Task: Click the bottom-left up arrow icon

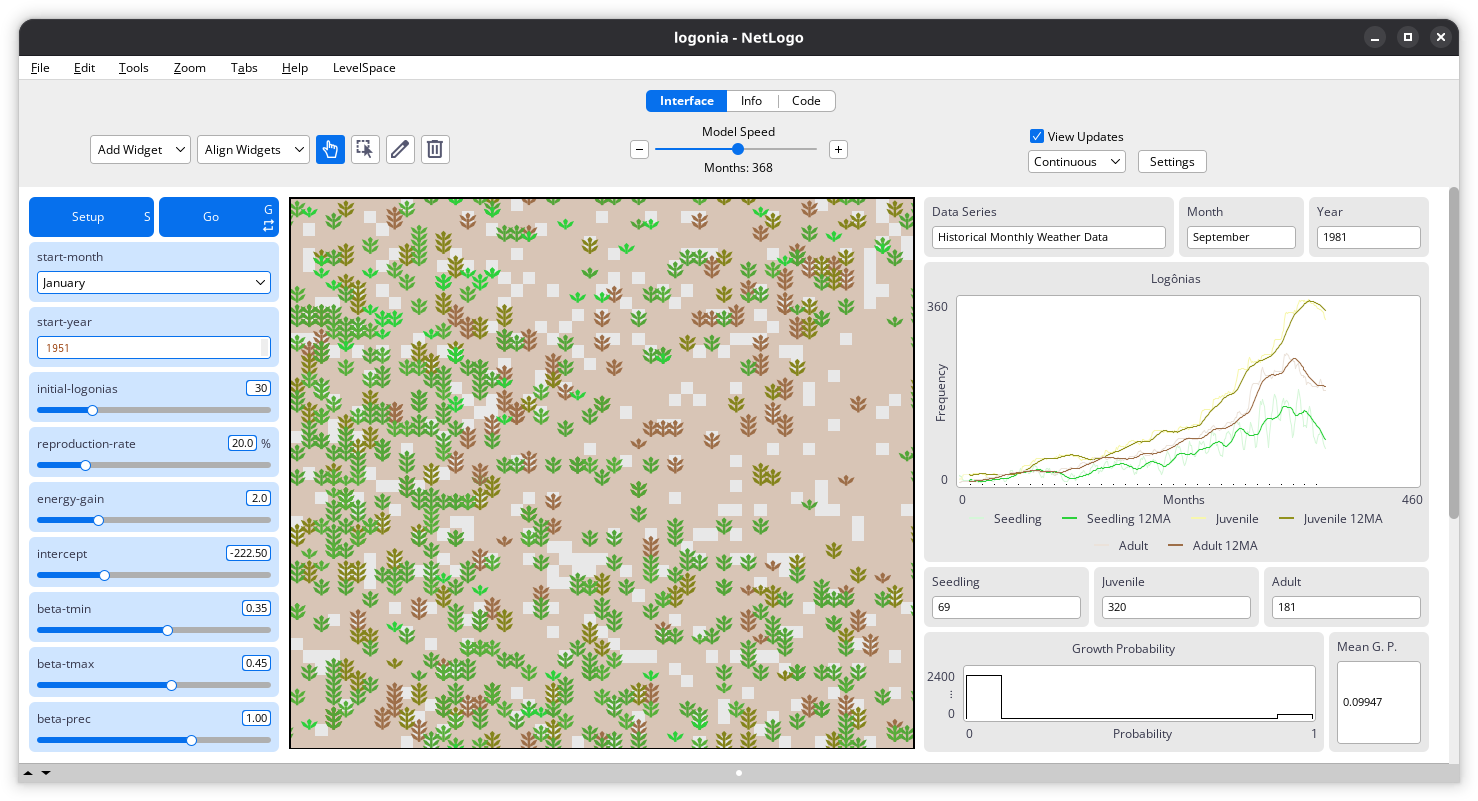Action: click(x=28, y=773)
